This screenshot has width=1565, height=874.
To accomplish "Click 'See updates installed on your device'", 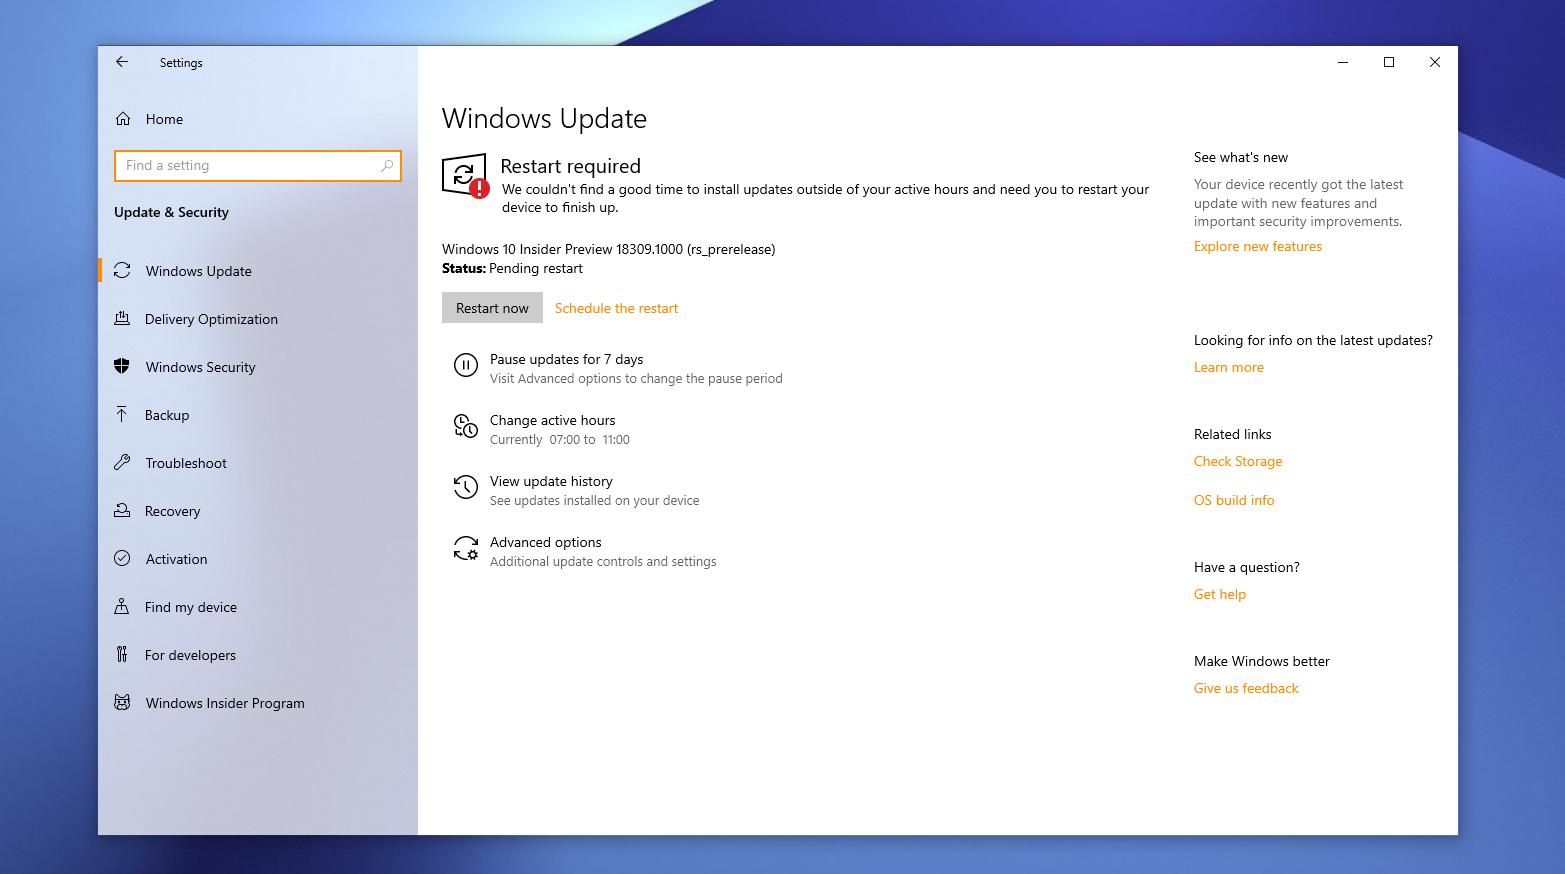I will pyautogui.click(x=594, y=500).
